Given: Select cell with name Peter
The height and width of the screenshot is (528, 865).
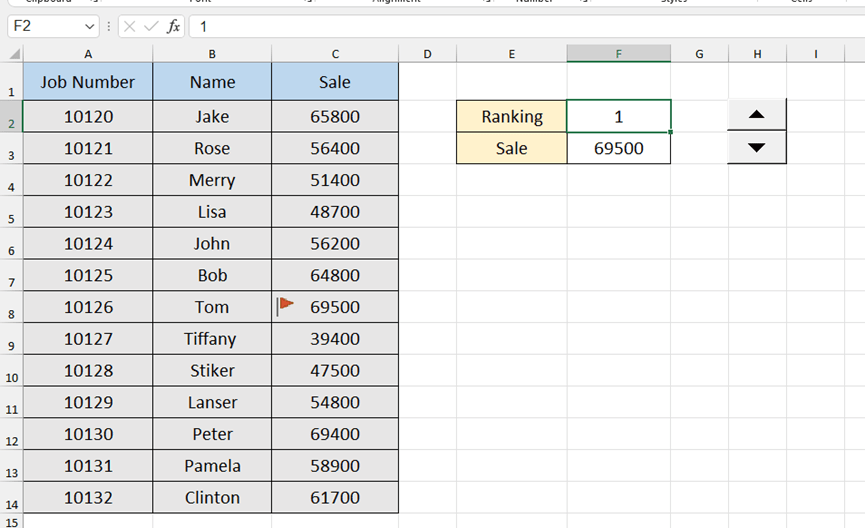Looking at the screenshot, I should point(212,434).
